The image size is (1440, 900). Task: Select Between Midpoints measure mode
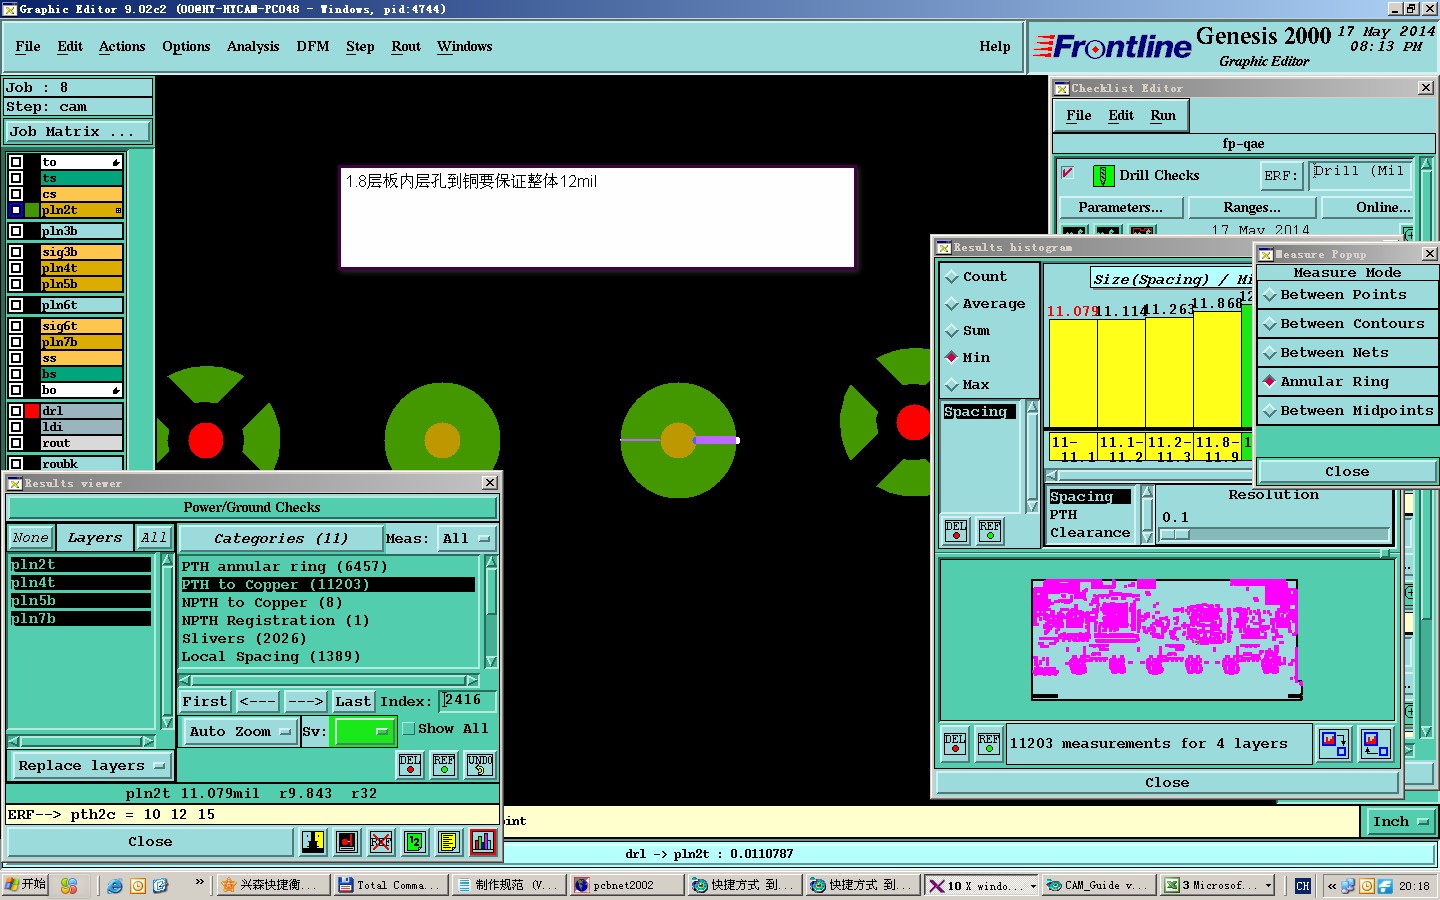[1270, 411]
